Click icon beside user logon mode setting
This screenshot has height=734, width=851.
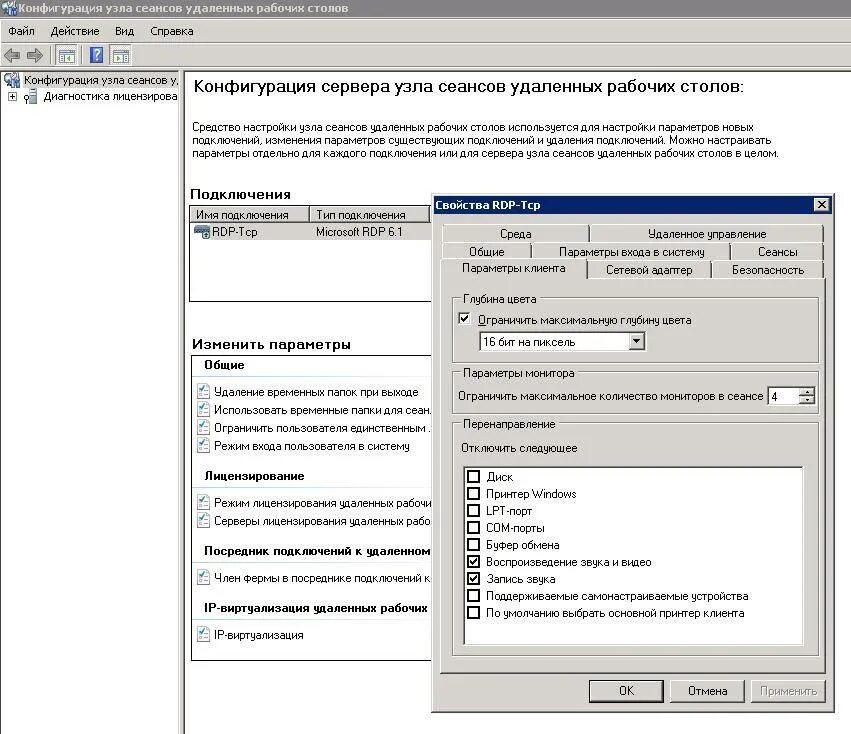click(x=203, y=445)
